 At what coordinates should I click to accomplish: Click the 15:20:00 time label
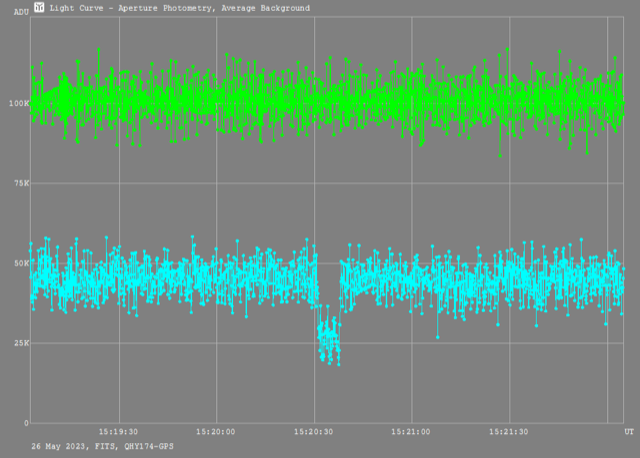coord(216,432)
